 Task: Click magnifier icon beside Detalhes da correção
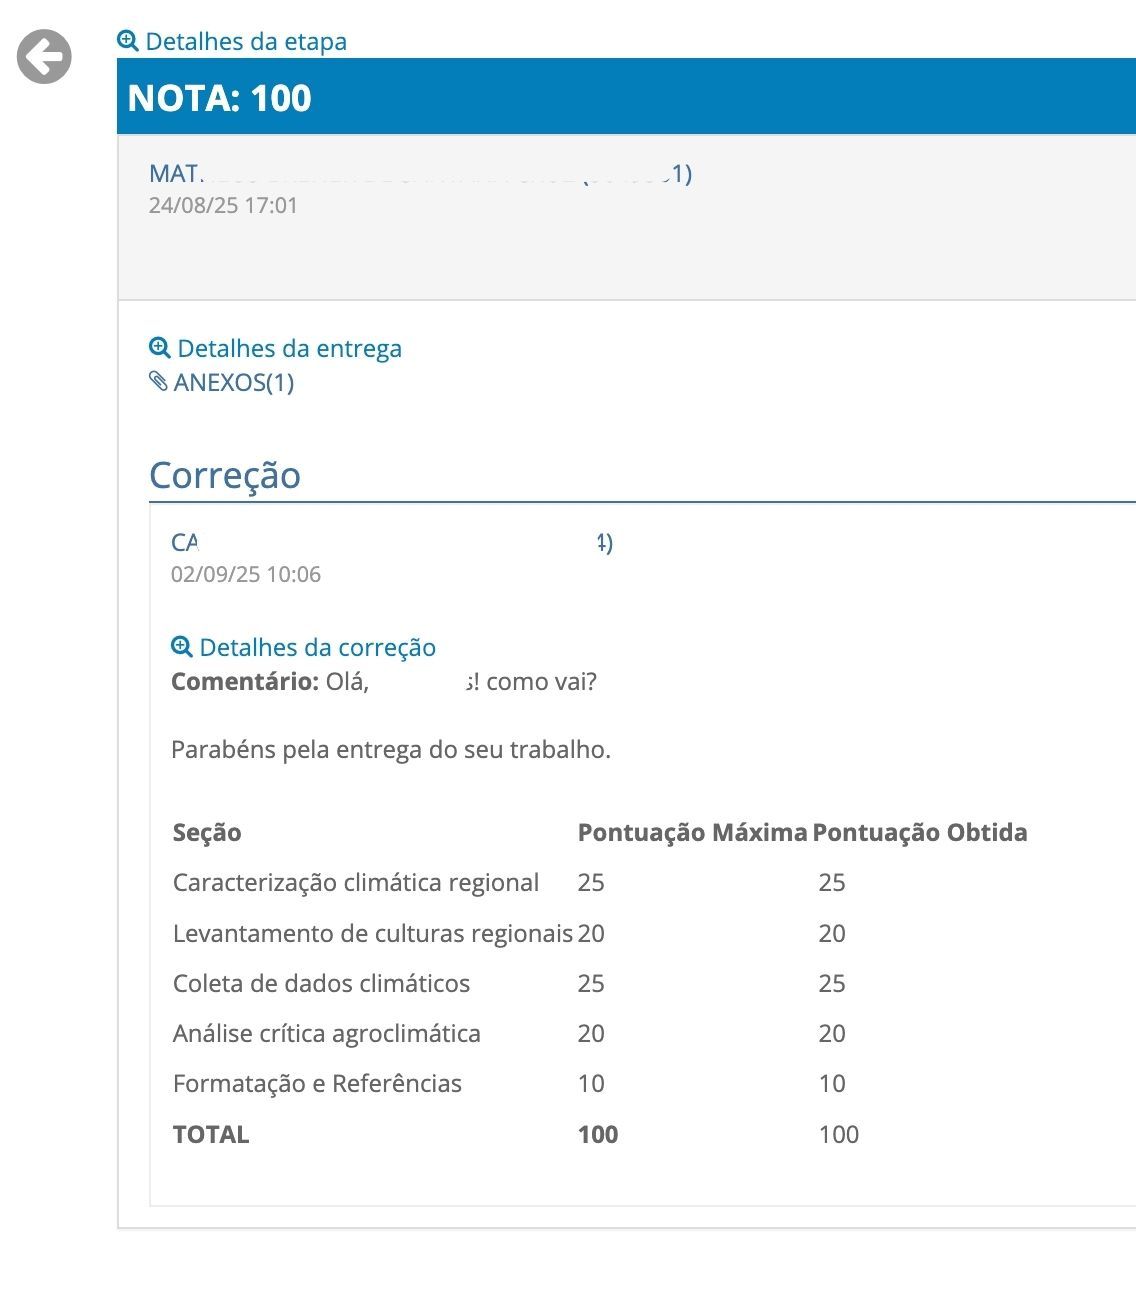tap(182, 647)
